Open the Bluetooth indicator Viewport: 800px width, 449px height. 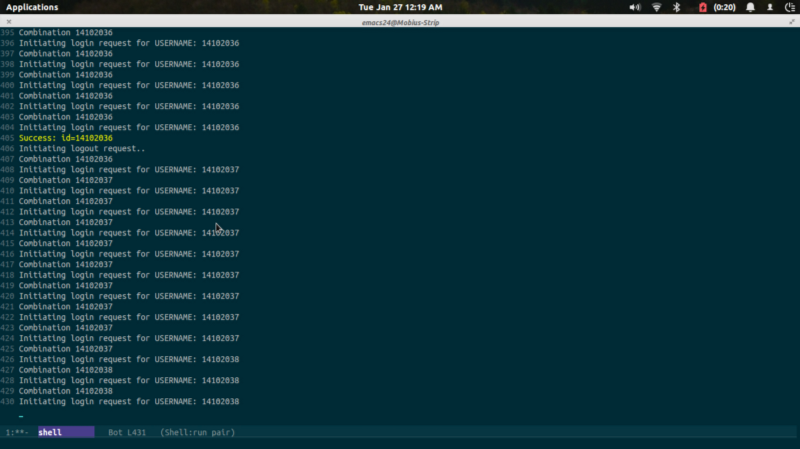coord(677,7)
